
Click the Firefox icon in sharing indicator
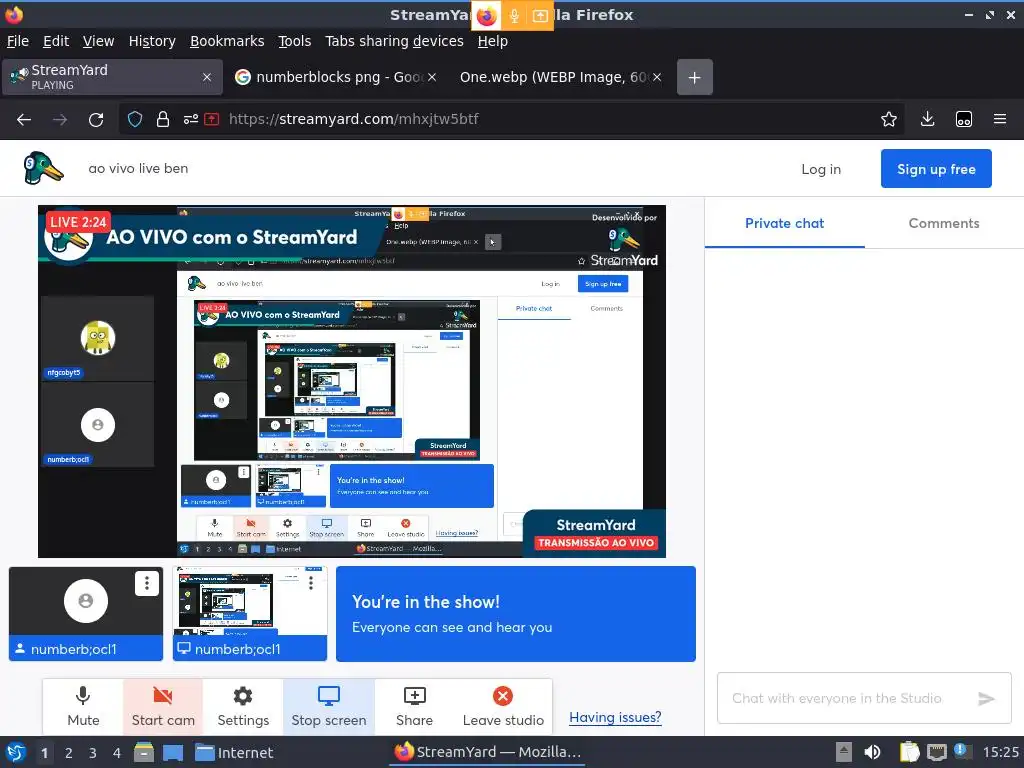tap(487, 16)
